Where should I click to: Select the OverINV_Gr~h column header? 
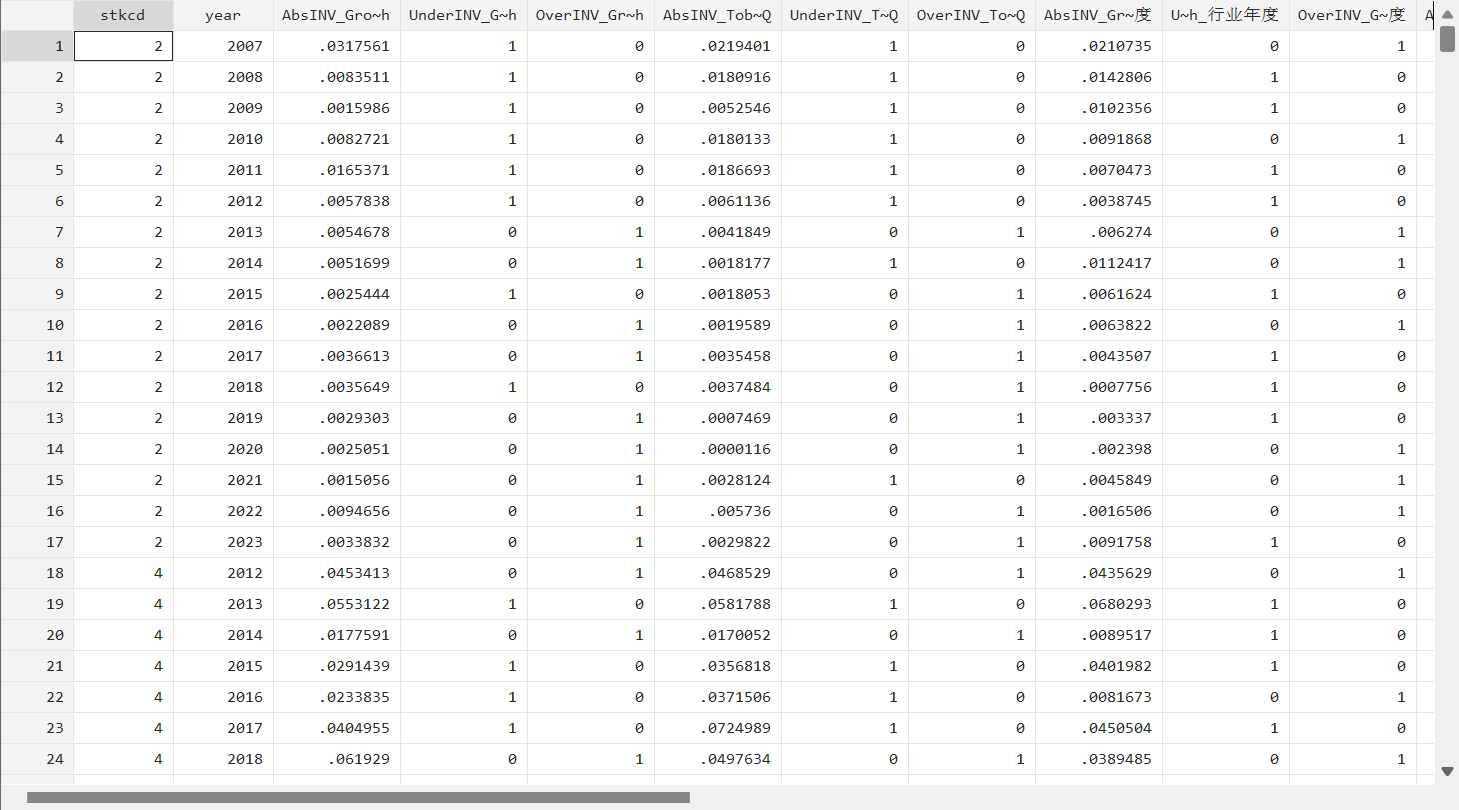click(591, 15)
